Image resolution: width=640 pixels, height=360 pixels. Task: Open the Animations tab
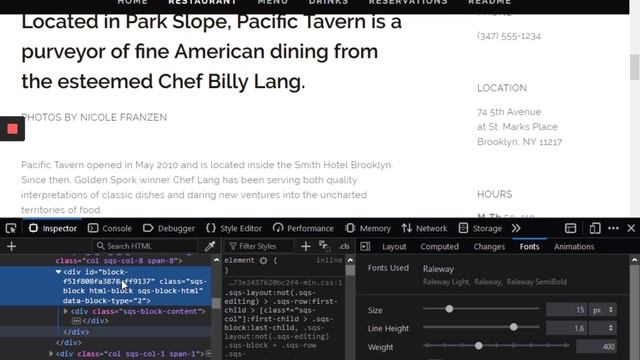point(574,247)
